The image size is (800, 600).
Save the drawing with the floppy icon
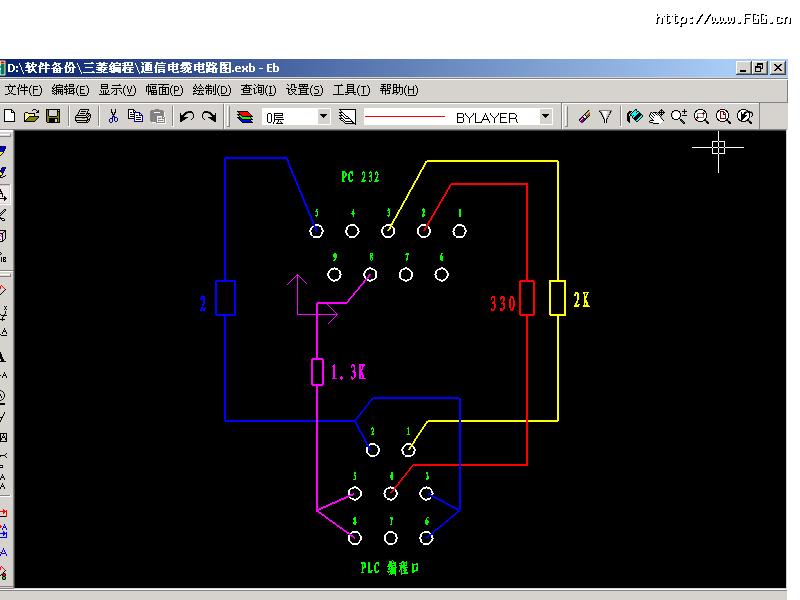53,116
